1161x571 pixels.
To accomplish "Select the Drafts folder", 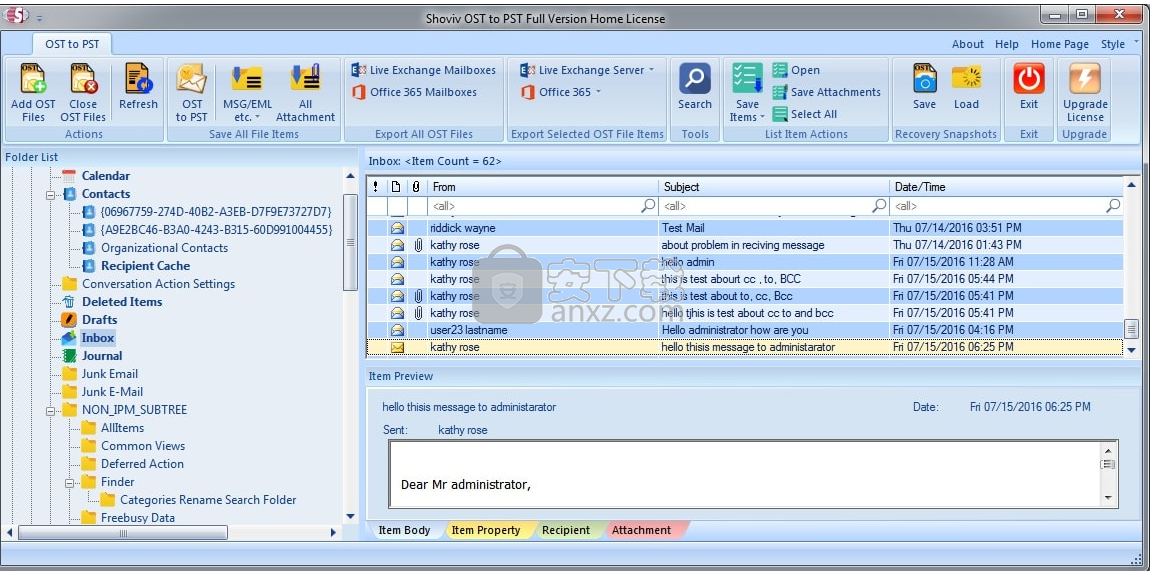I will pyautogui.click(x=99, y=319).
